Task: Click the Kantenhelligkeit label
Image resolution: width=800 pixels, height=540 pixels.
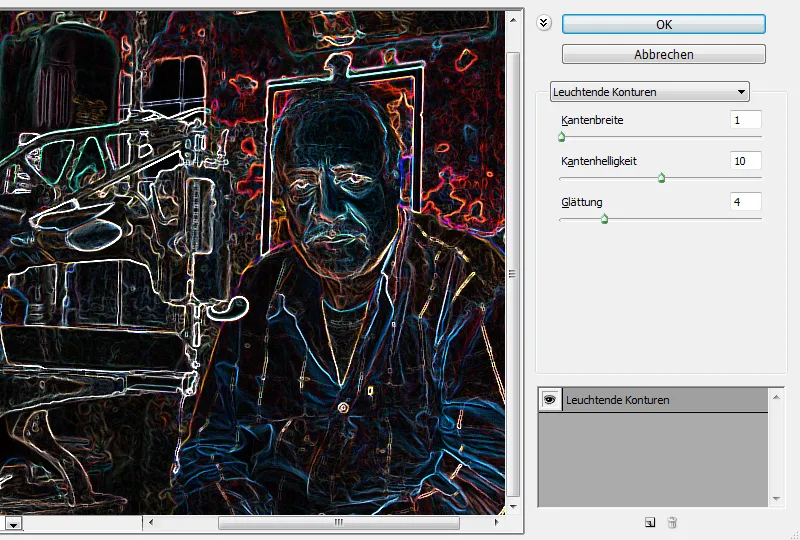Action: [x=598, y=161]
